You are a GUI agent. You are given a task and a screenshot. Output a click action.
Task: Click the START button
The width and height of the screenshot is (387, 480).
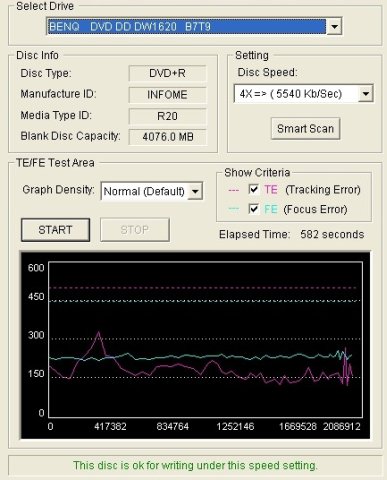pos(55,230)
